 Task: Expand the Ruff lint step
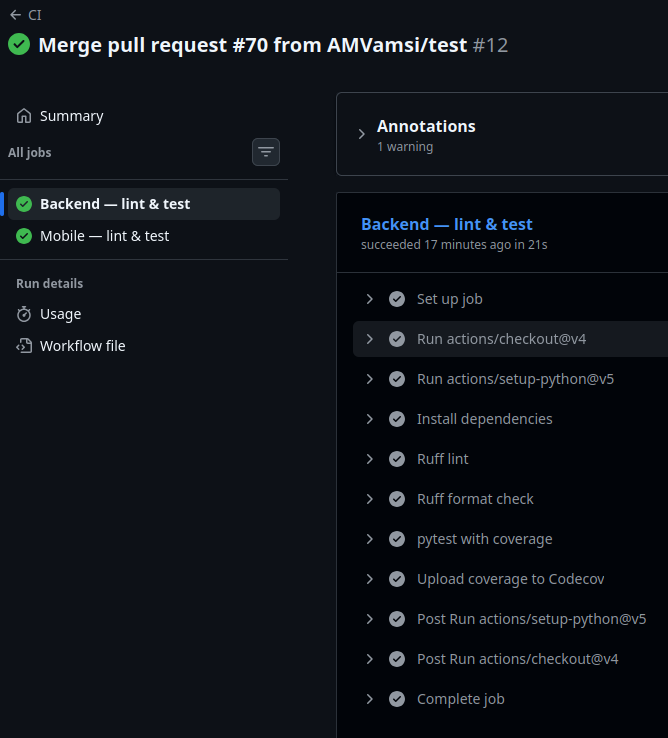click(370, 459)
